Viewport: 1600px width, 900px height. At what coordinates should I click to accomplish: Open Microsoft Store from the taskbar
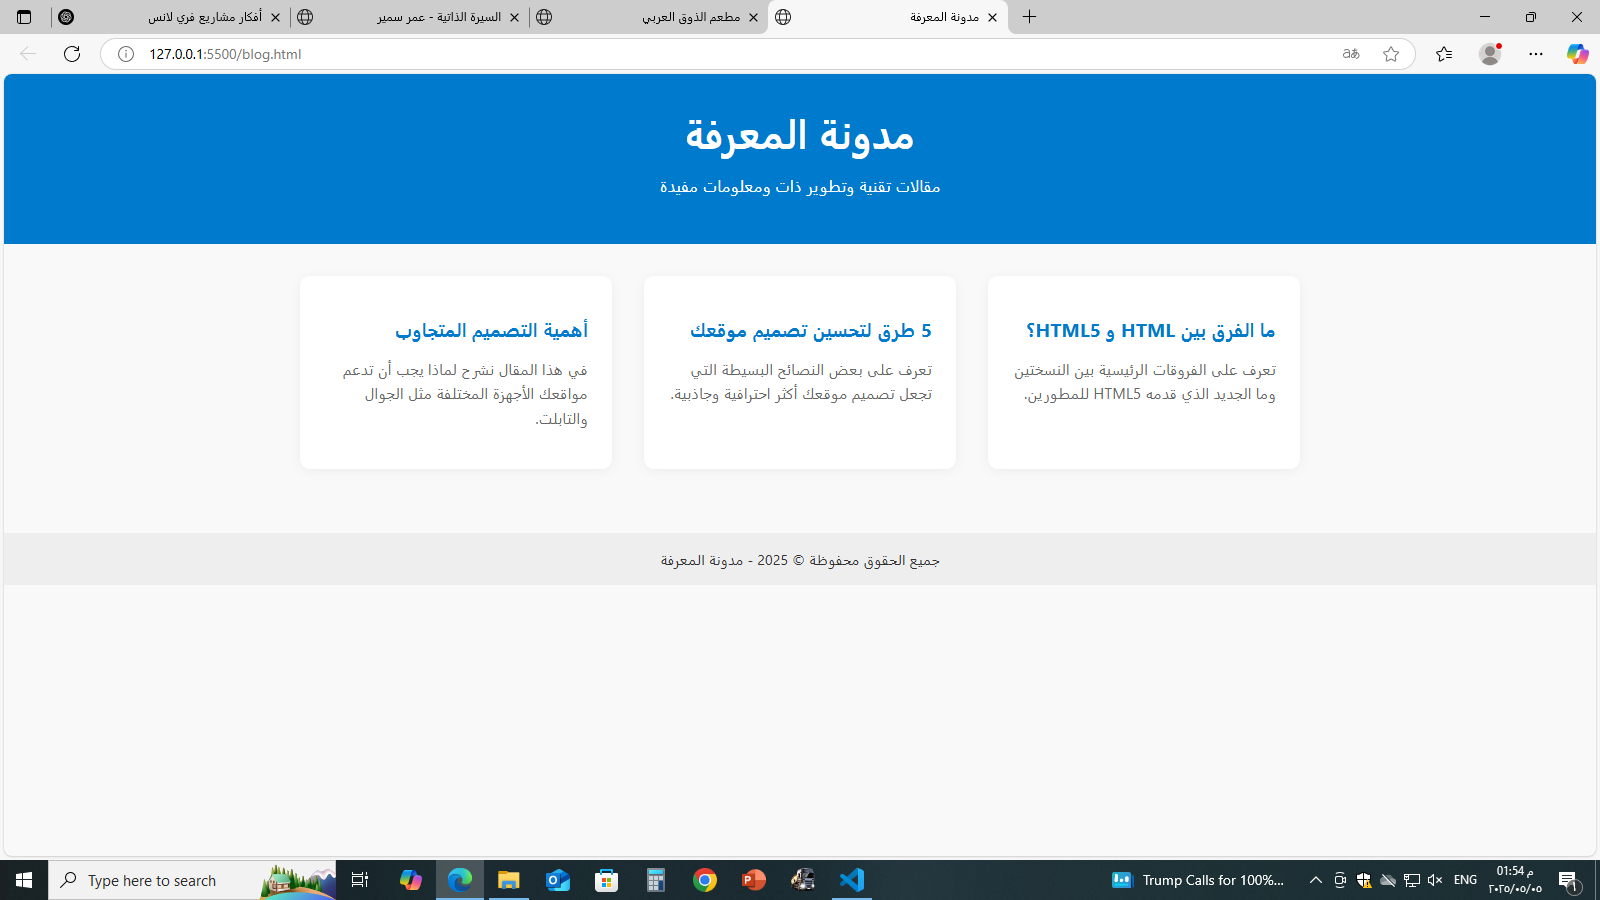[x=607, y=880]
